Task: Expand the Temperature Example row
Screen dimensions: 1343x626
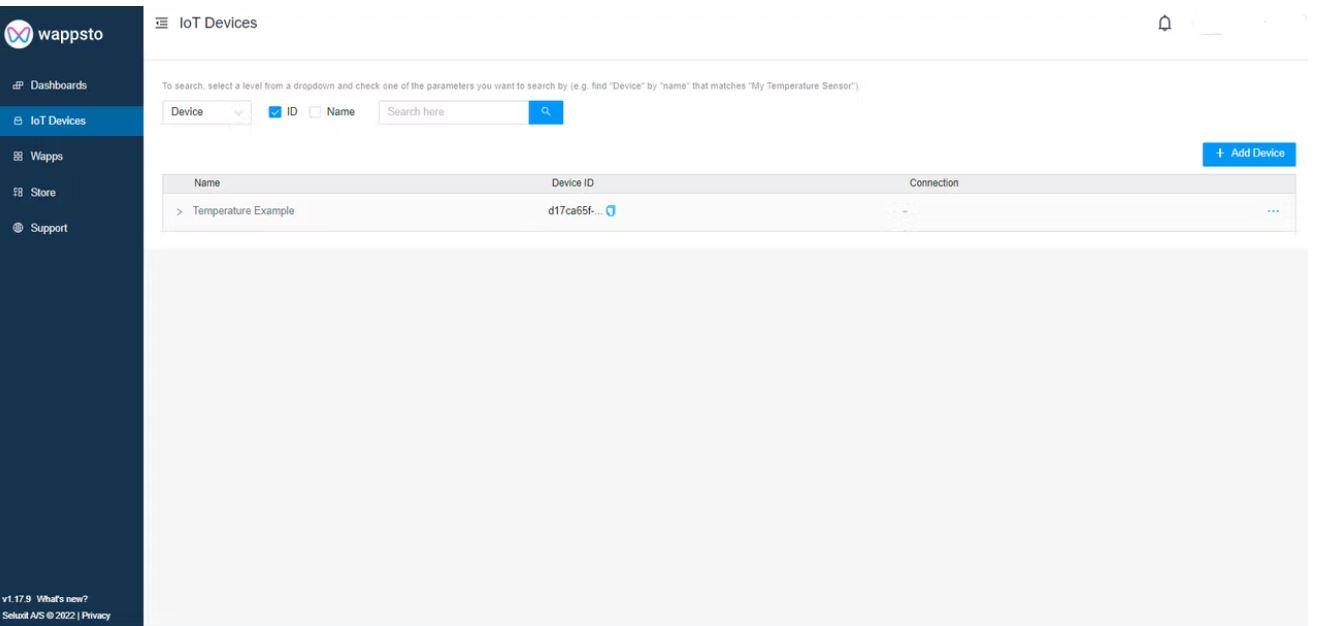Action: 180,211
